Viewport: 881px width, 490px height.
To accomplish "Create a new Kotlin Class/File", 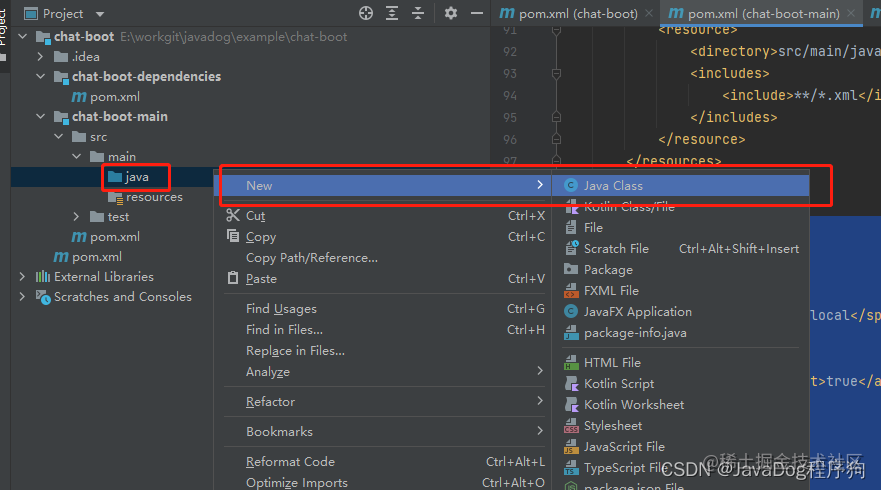I will (x=680, y=207).
